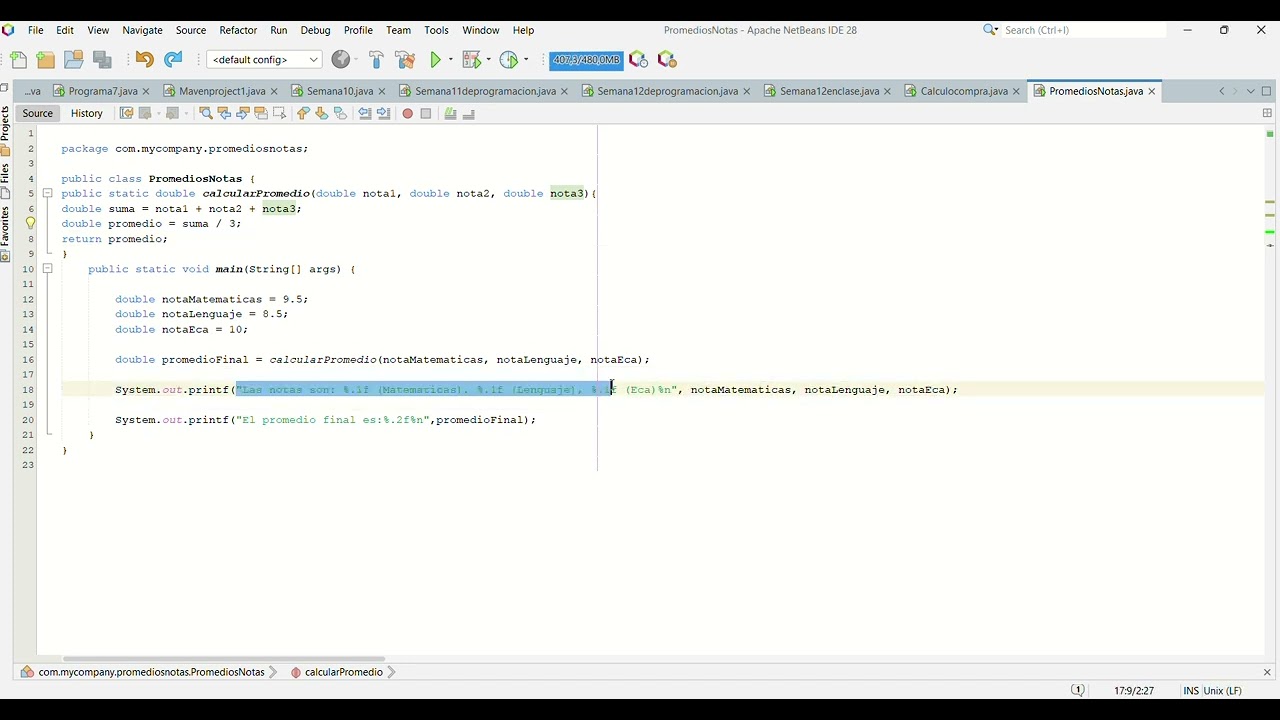Click Find Previous Occurrence icon

[224, 113]
